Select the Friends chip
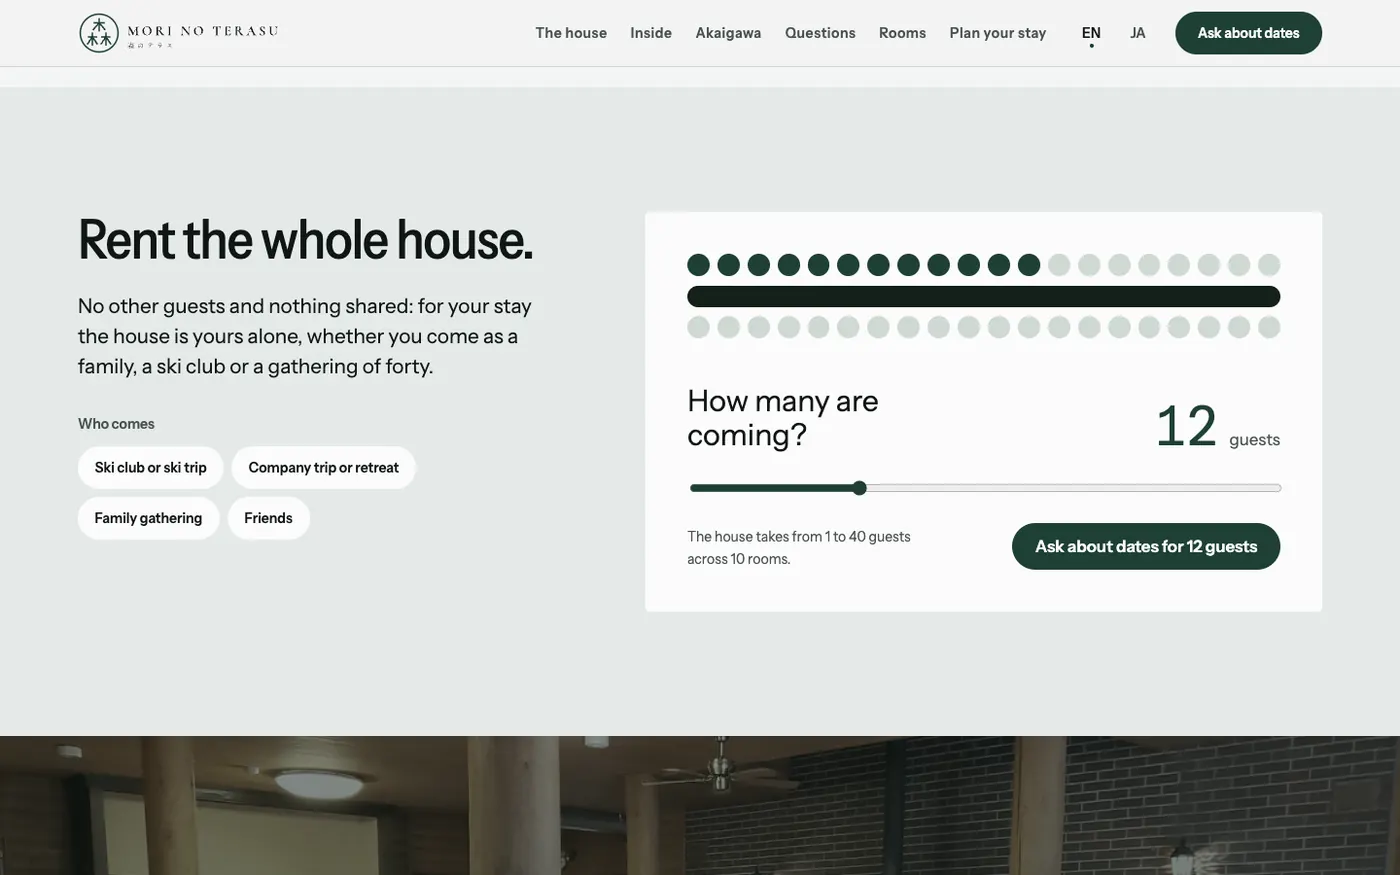 268,518
